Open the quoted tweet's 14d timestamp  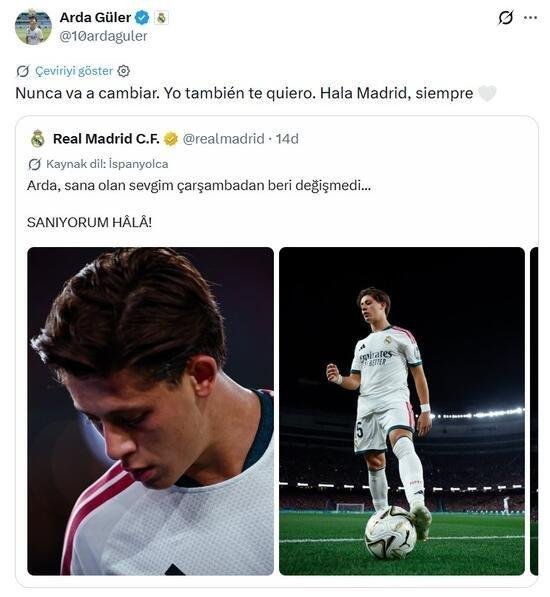(287, 139)
